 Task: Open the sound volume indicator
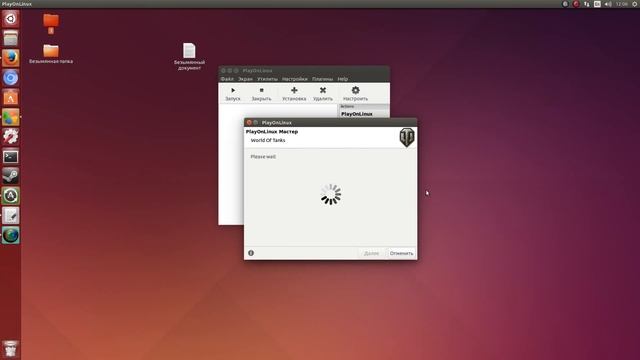click(x=608, y=4)
